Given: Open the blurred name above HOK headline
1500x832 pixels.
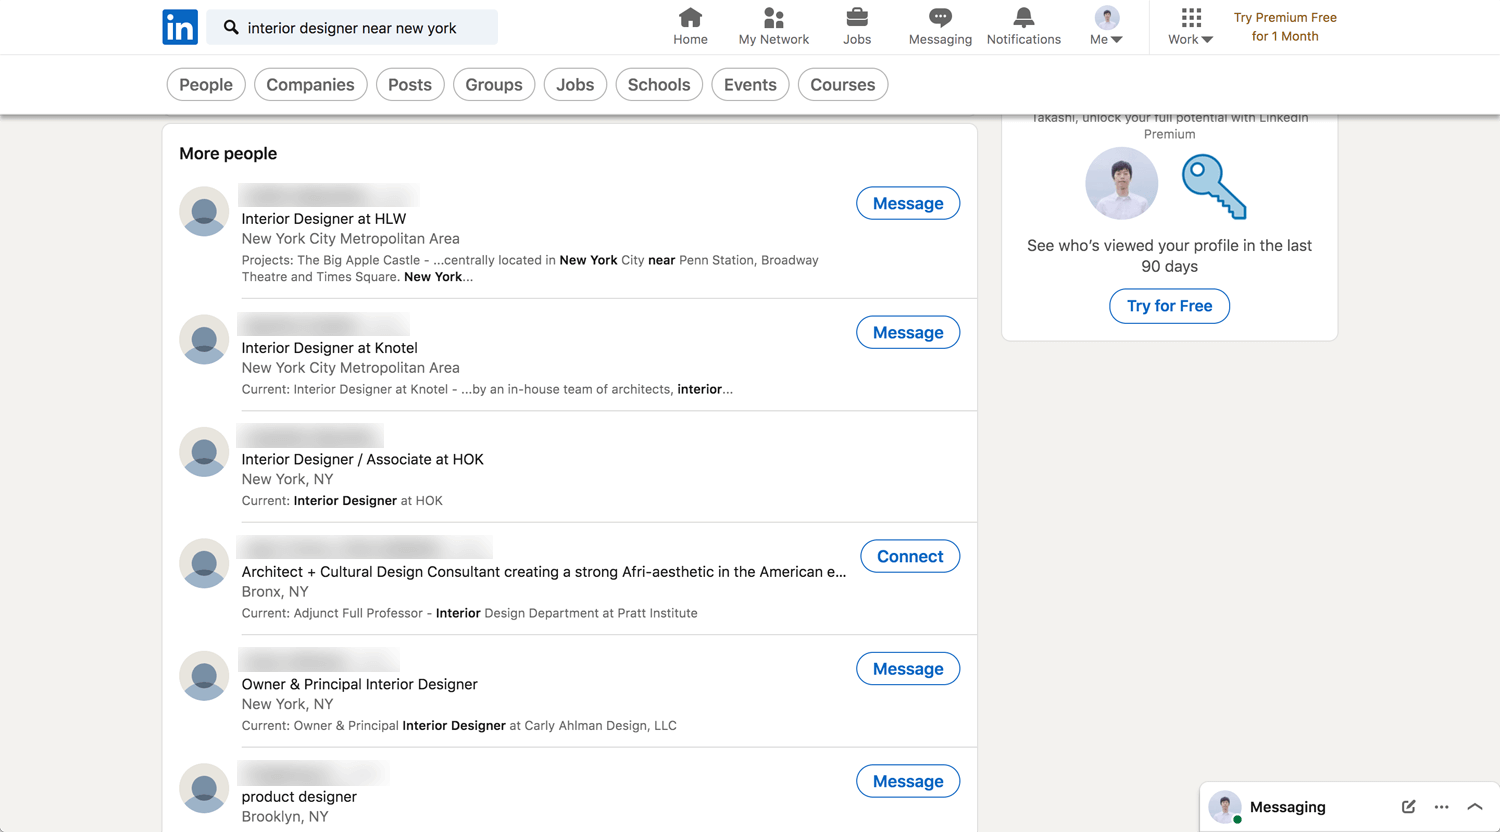Looking at the screenshot, I should pyautogui.click(x=310, y=436).
